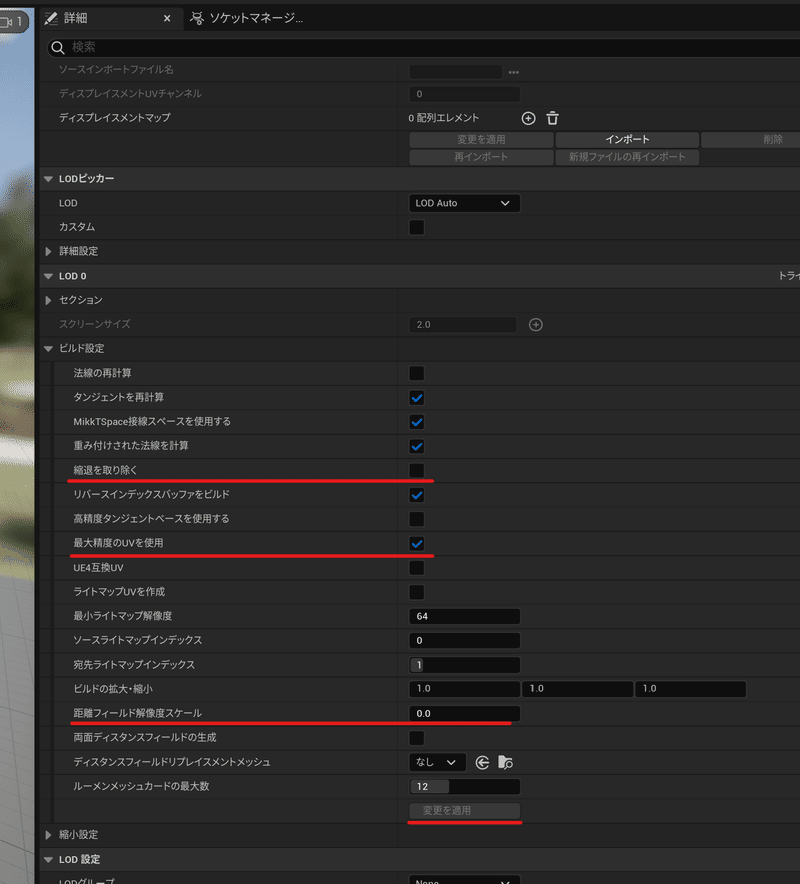Open the LOD Auto dropdown

(x=464, y=203)
